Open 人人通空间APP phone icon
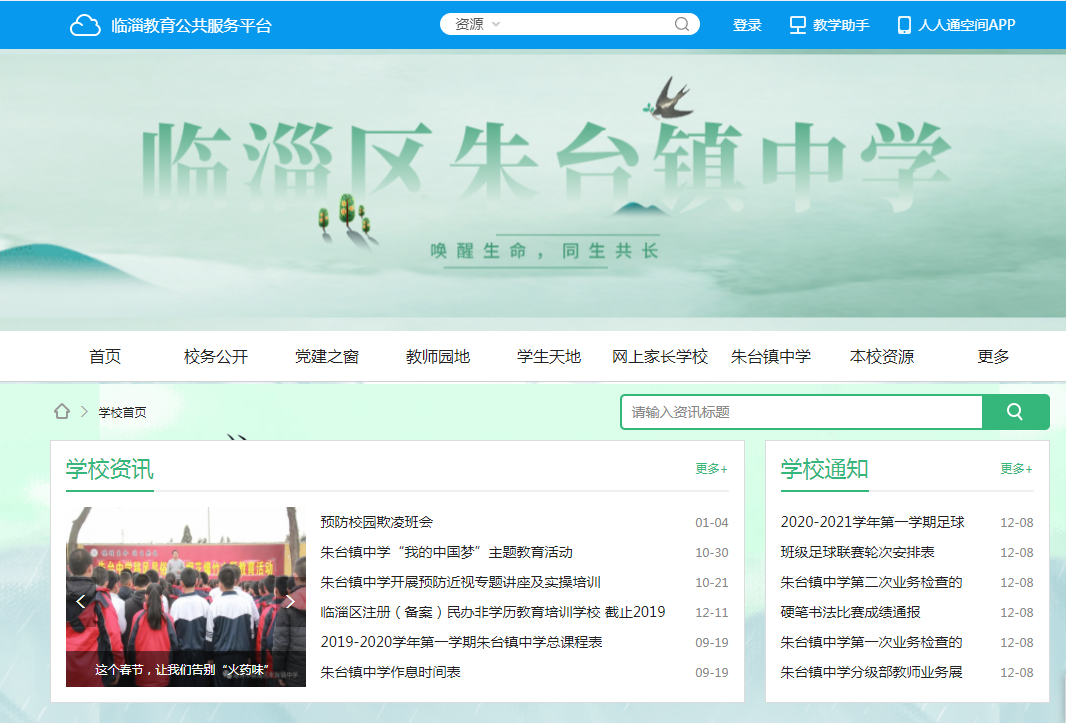Screen dimensions: 1066x723 tap(904, 25)
